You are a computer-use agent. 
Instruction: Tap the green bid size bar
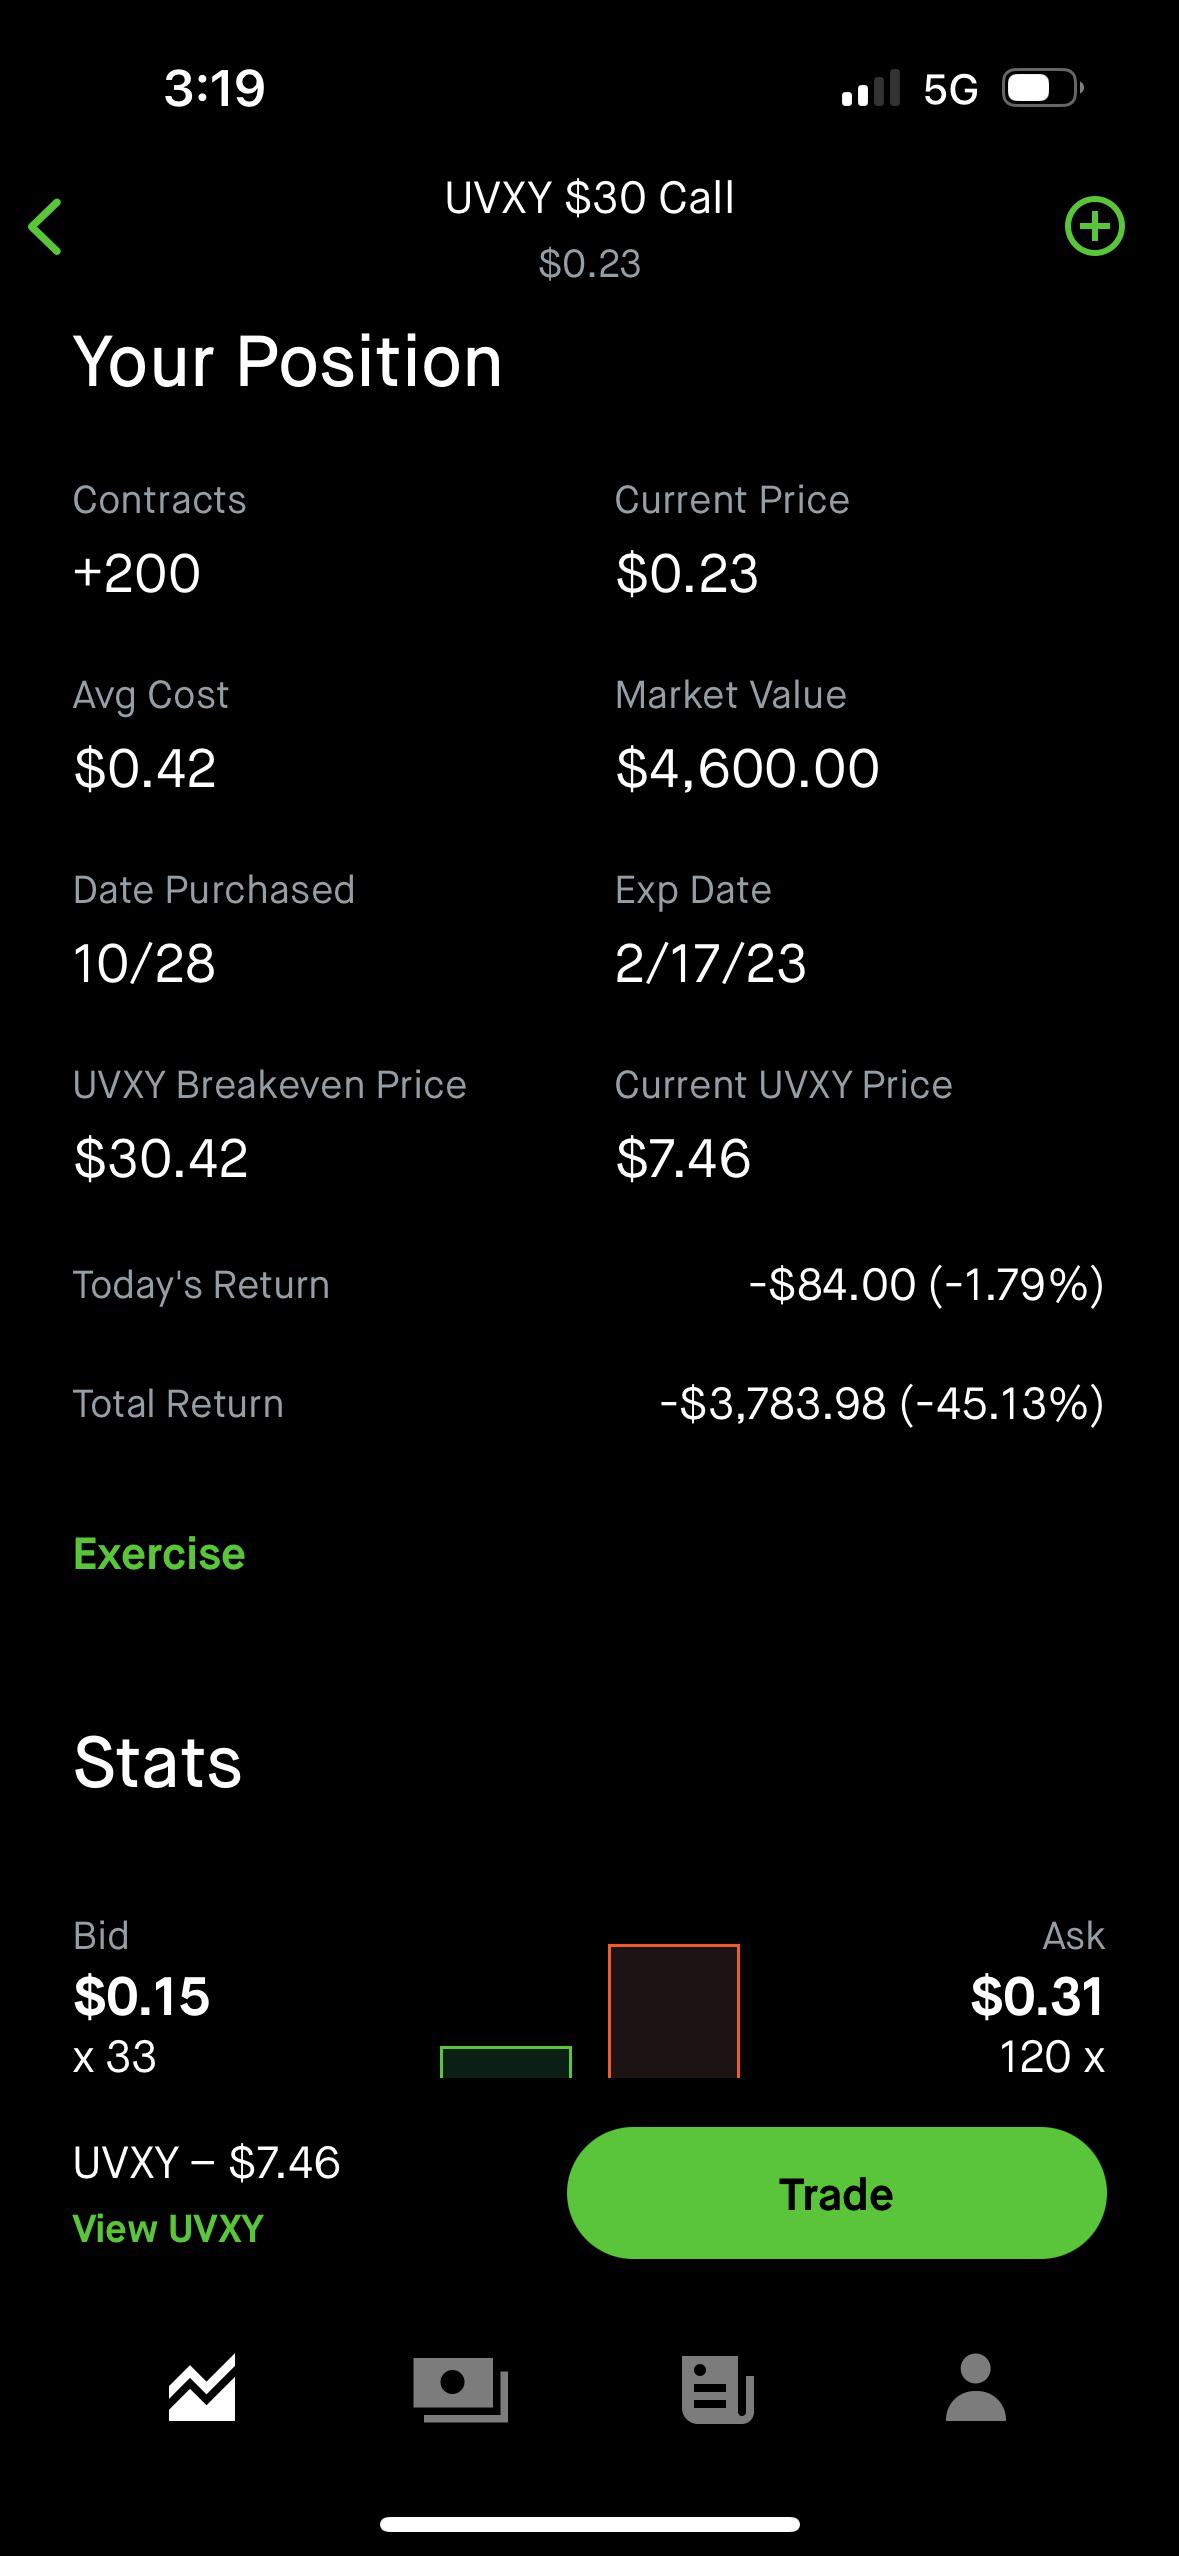click(506, 2062)
